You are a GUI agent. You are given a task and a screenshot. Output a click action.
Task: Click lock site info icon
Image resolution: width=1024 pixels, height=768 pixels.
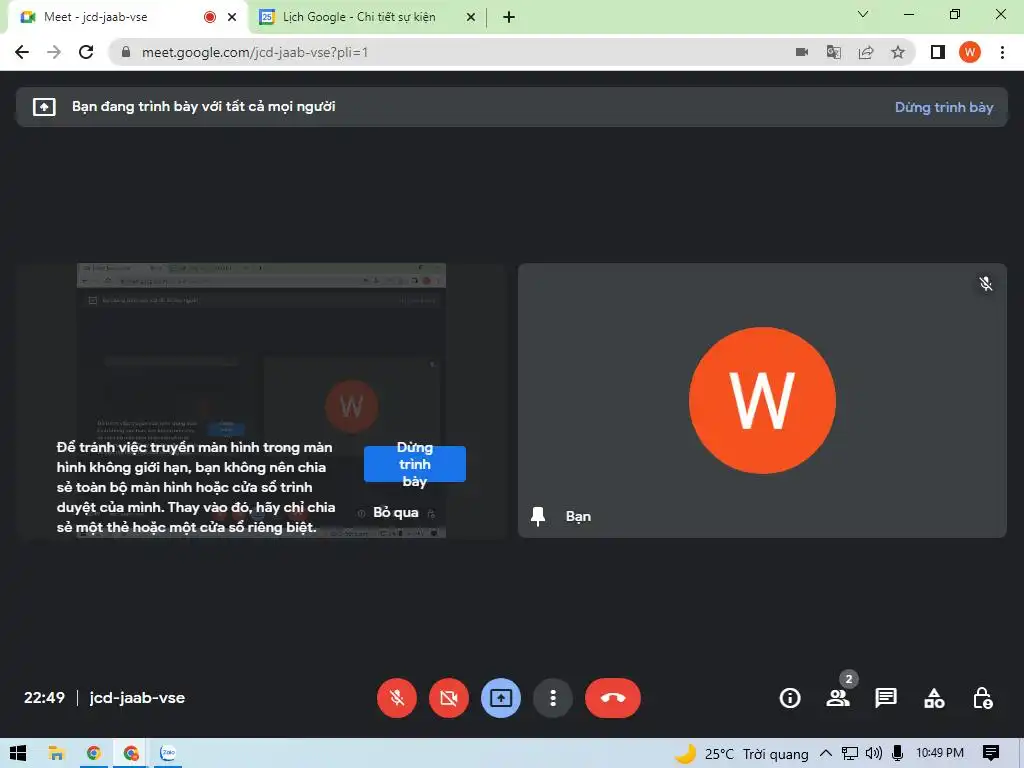point(126,52)
